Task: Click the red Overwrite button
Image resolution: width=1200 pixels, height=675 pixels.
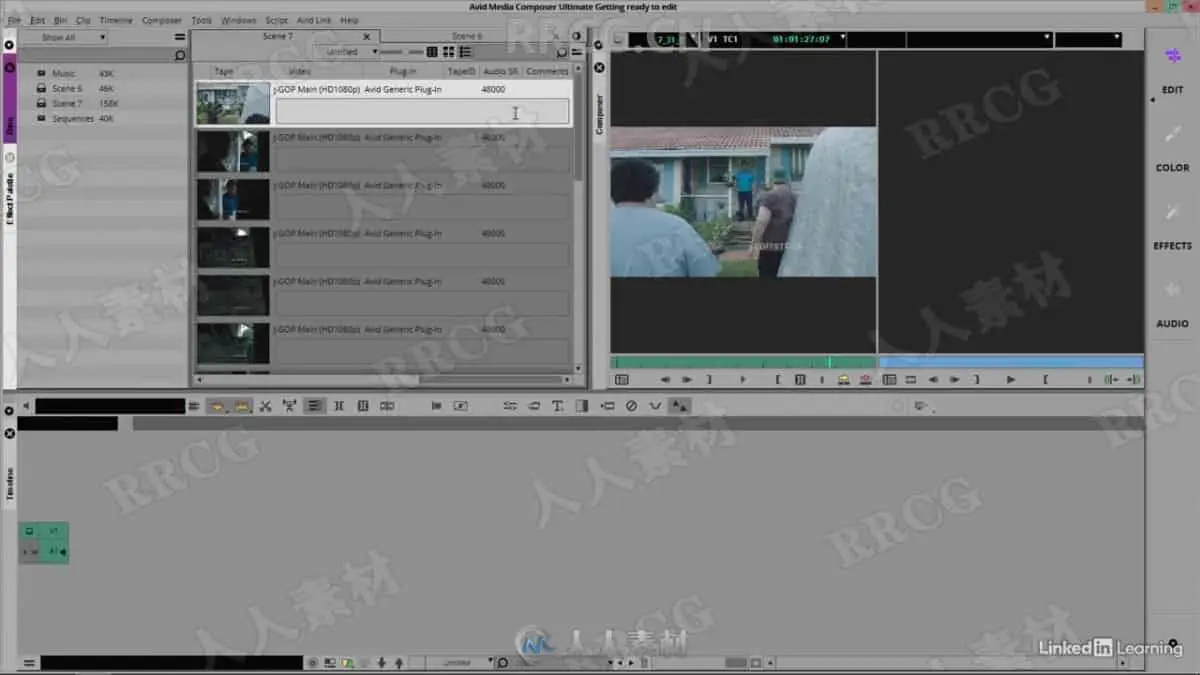Action: [865, 380]
